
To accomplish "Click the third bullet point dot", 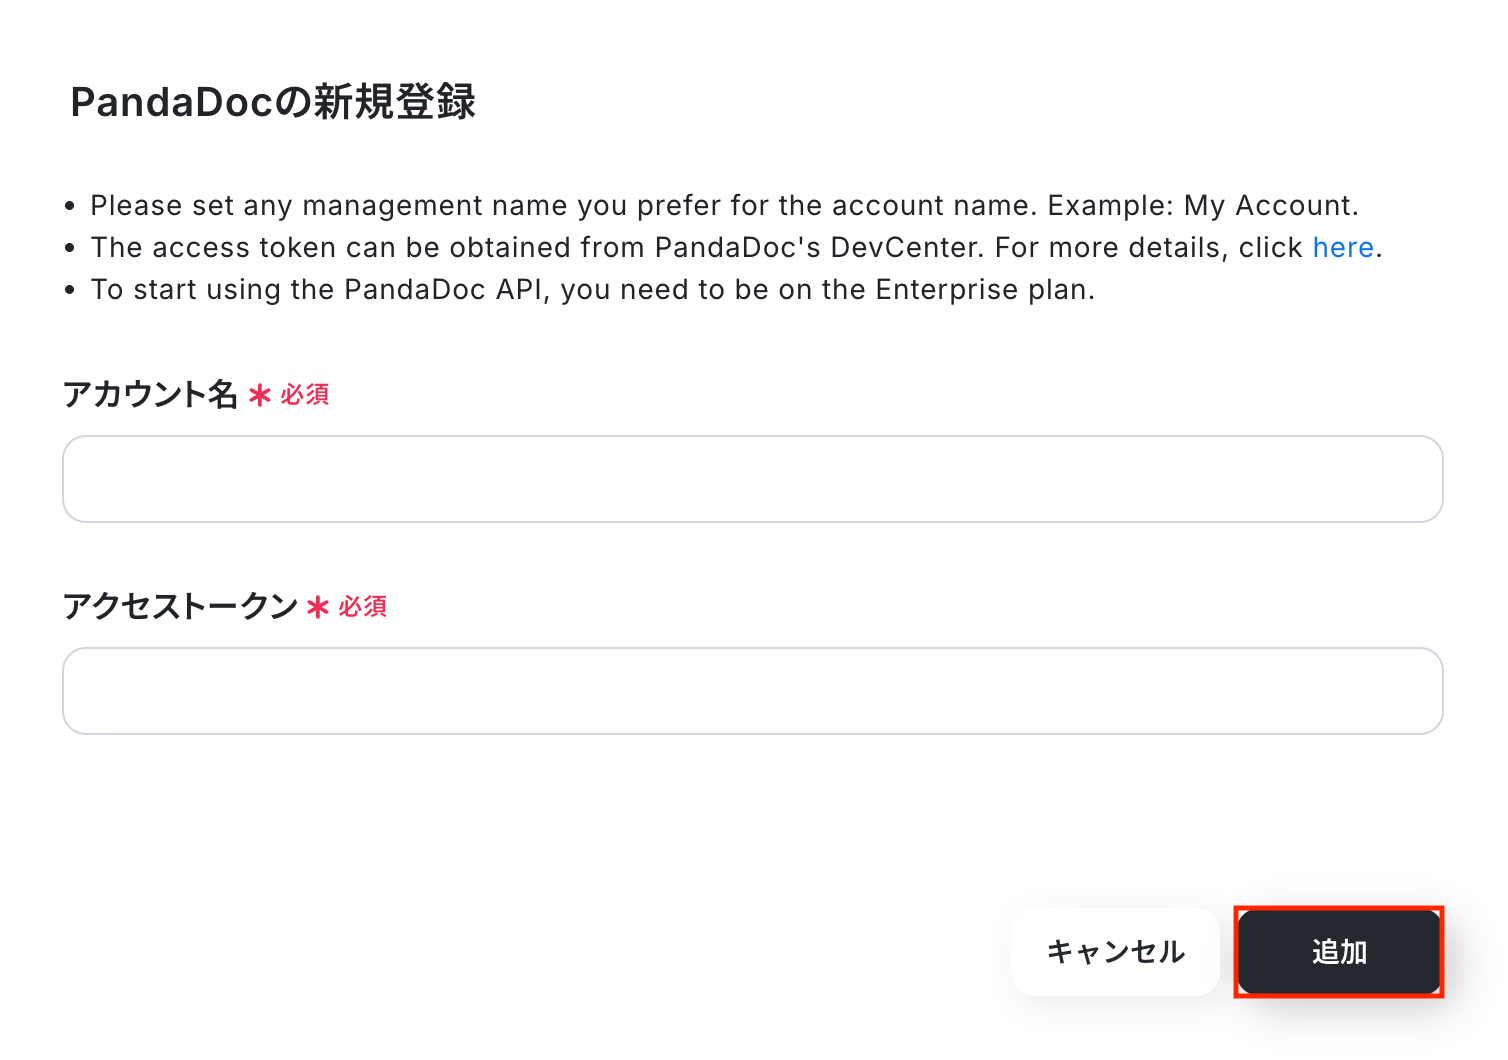I will click(x=70, y=290).
